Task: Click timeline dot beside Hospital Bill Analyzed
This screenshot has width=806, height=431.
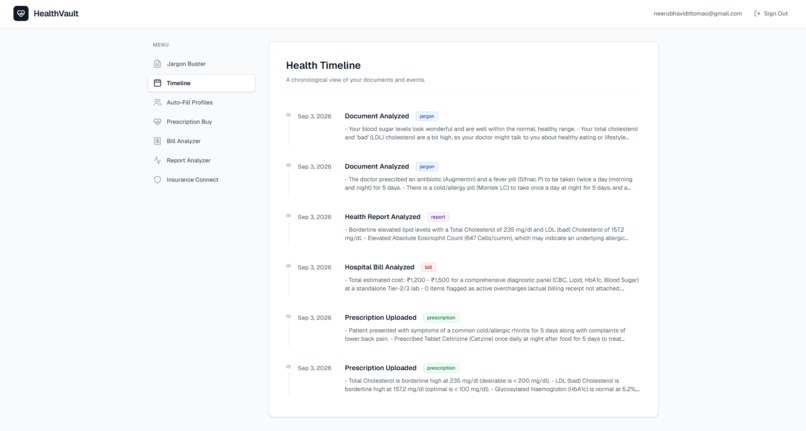Action: tap(288, 266)
